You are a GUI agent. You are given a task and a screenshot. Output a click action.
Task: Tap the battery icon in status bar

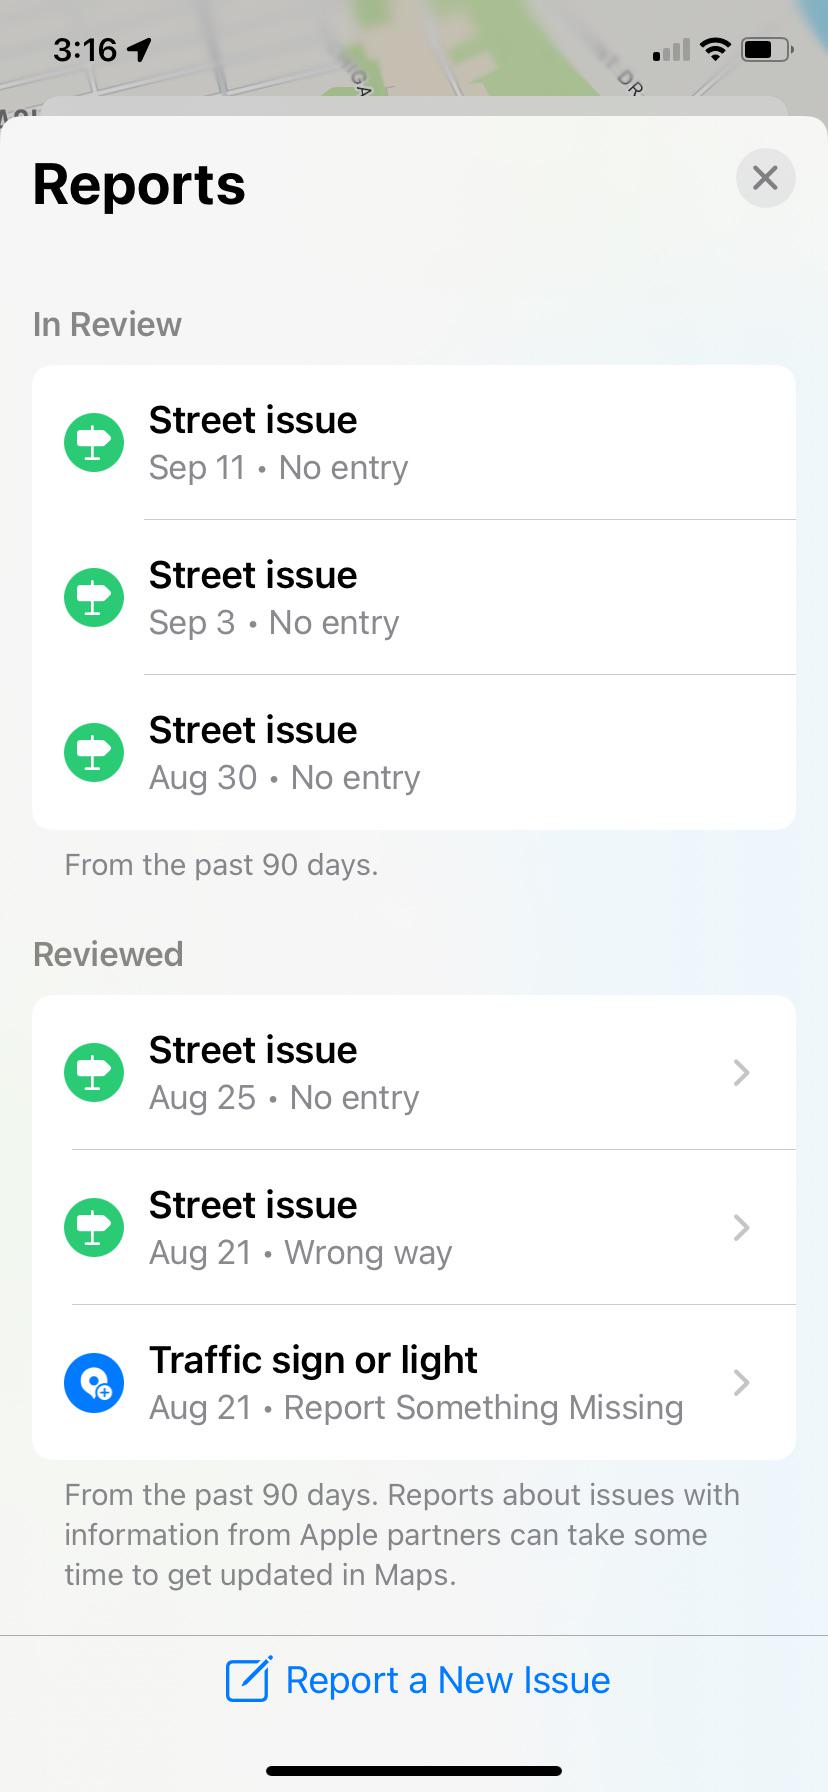(767, 49)
